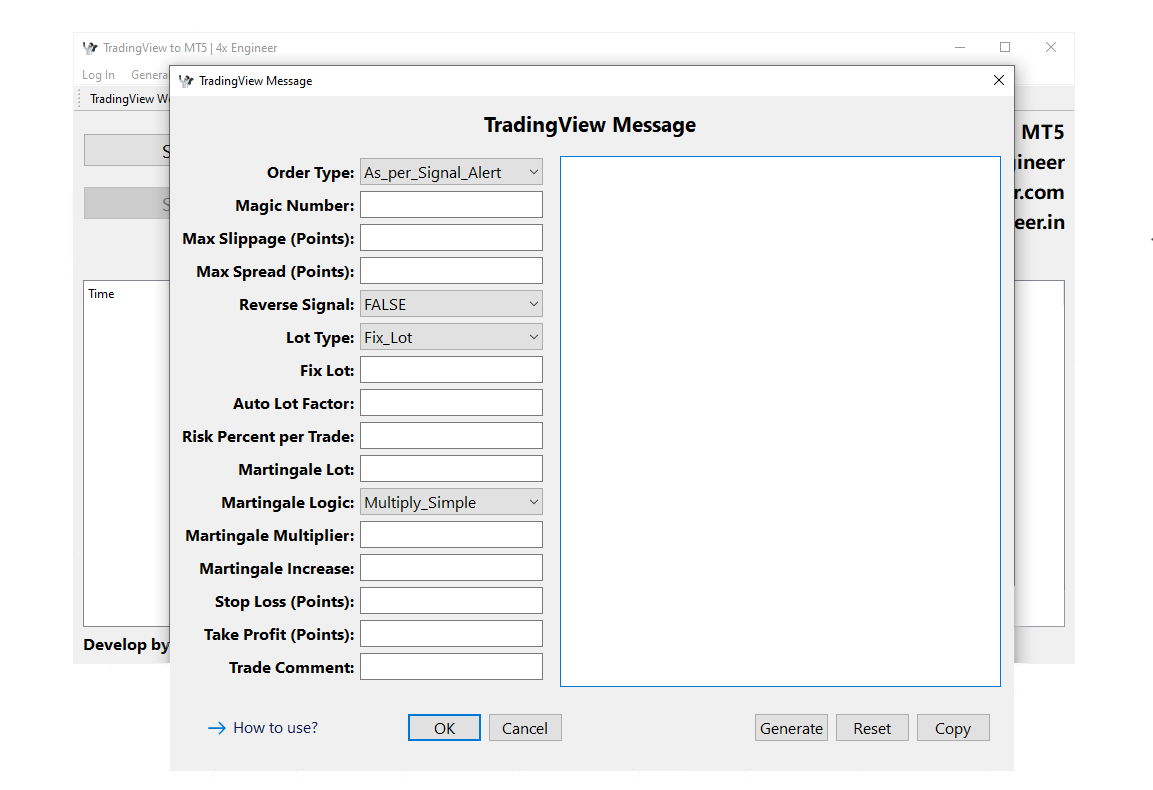Open the Log In menu in main window
The width and height of the screenshot is (1153, 790).
pos(99,75)
